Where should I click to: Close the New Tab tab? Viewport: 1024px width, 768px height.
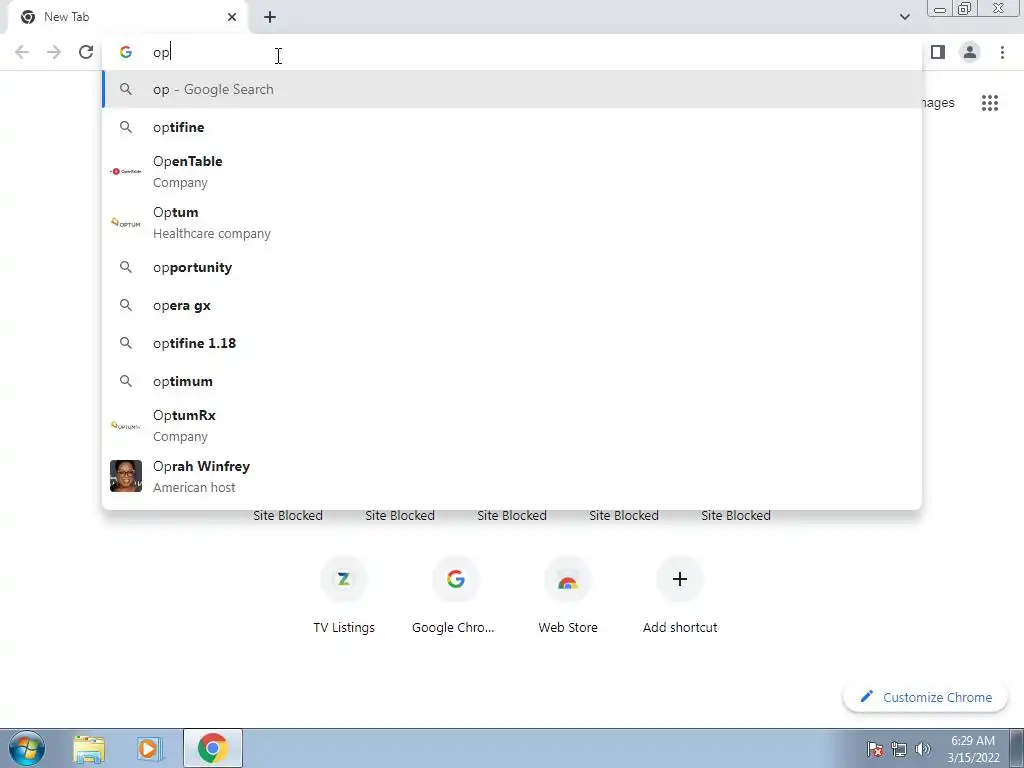coord(232,17)
